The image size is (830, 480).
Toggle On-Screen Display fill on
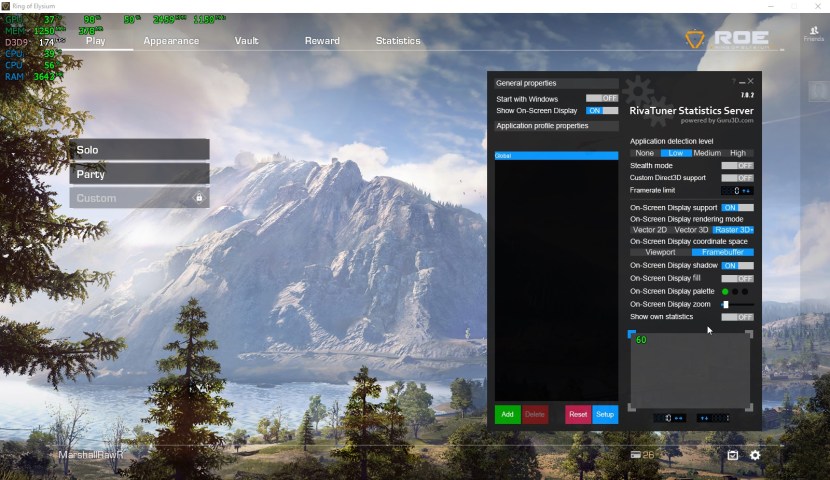click(x=737, y=278)
